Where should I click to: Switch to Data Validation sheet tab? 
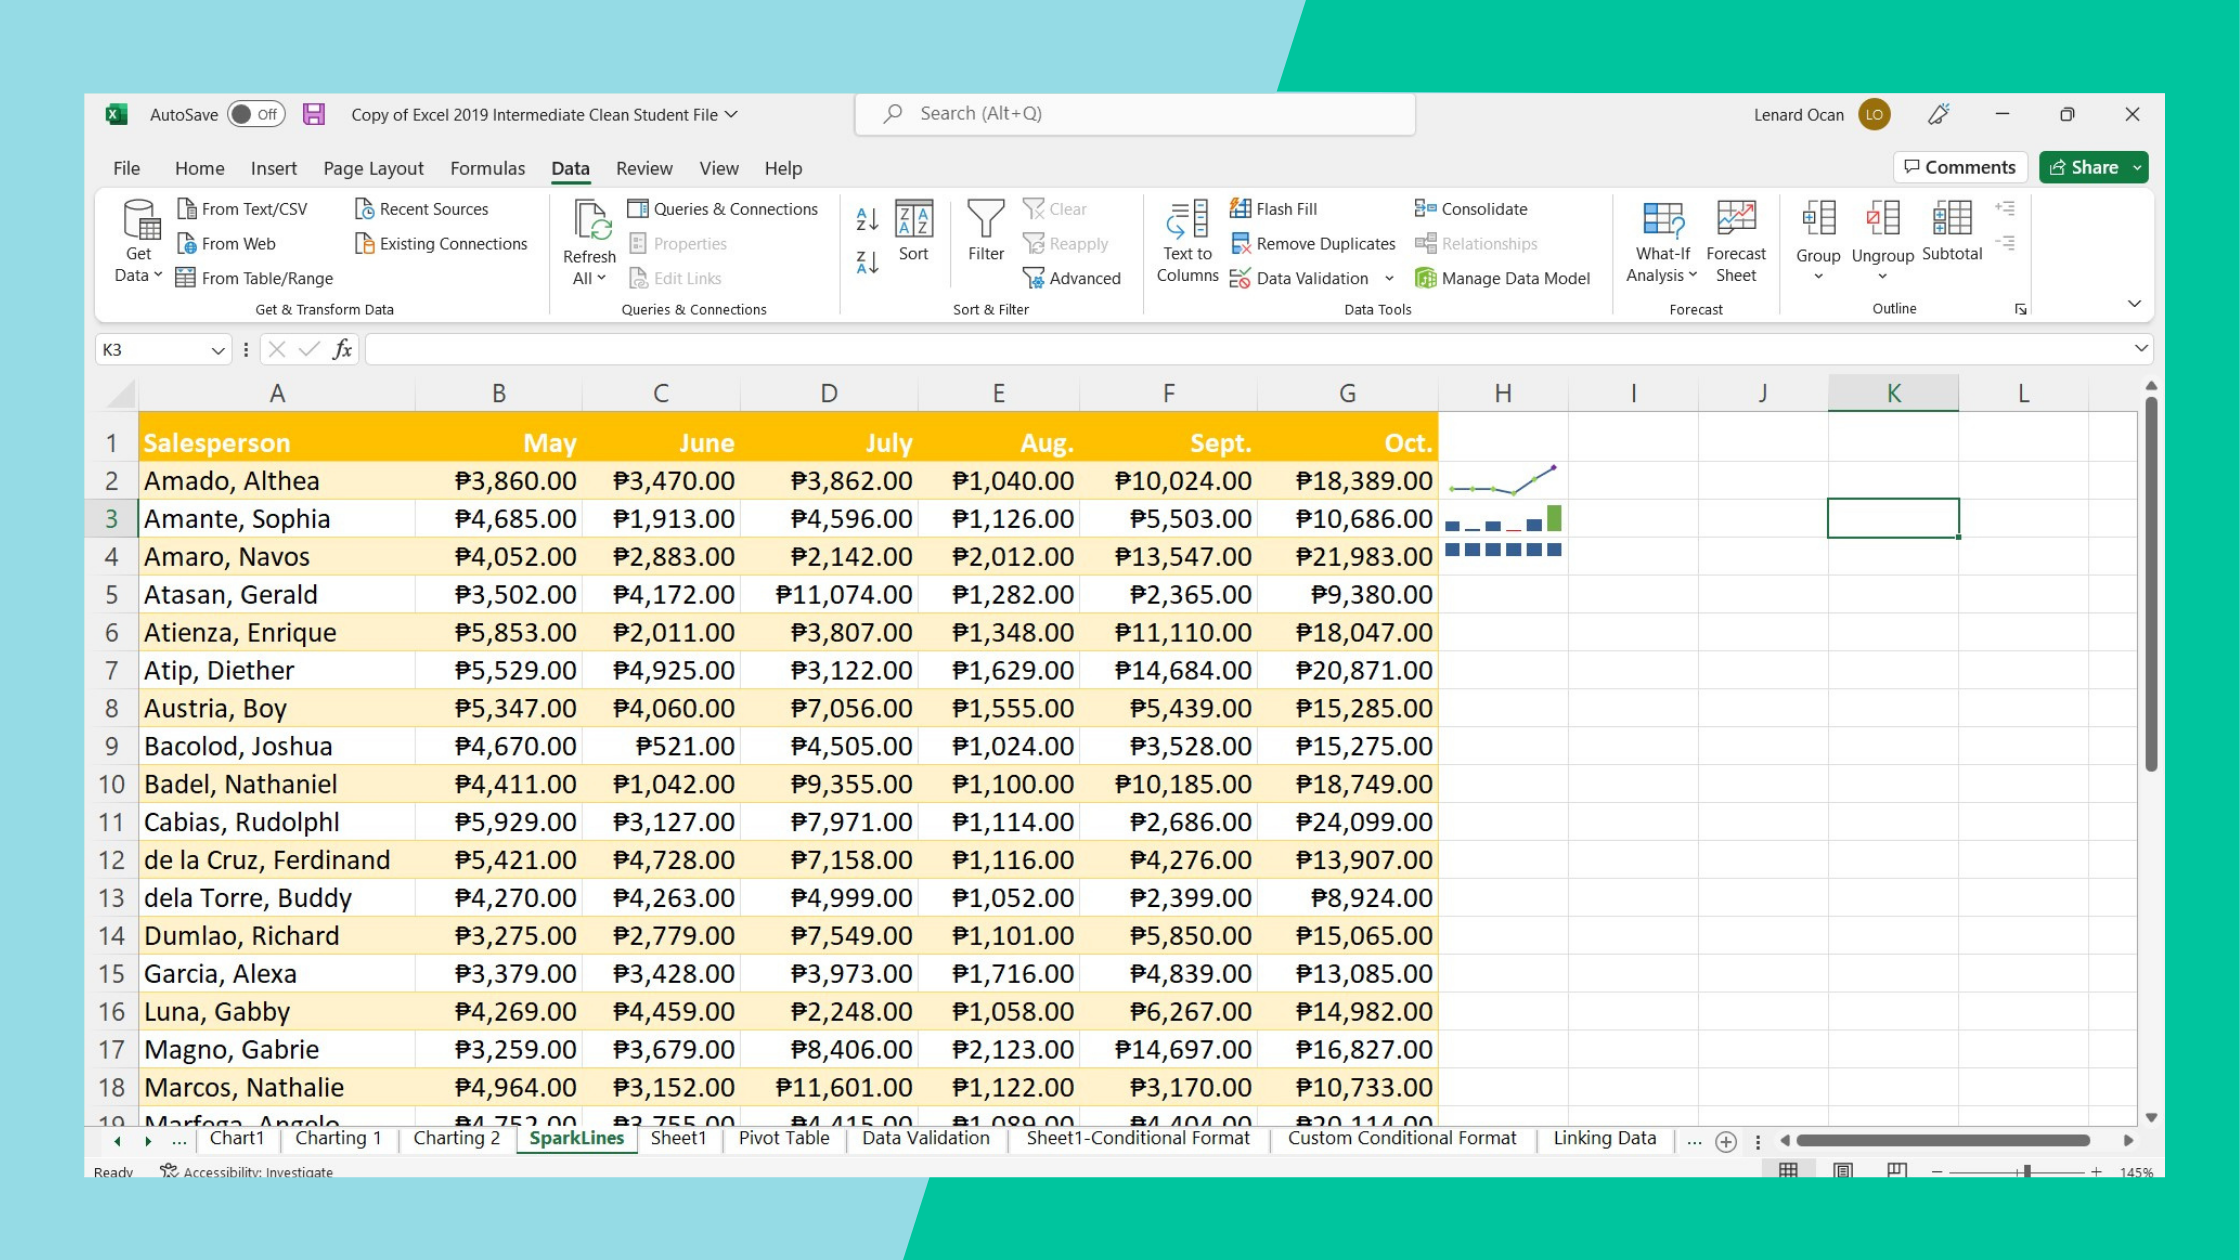click(x=926, y=1138)
